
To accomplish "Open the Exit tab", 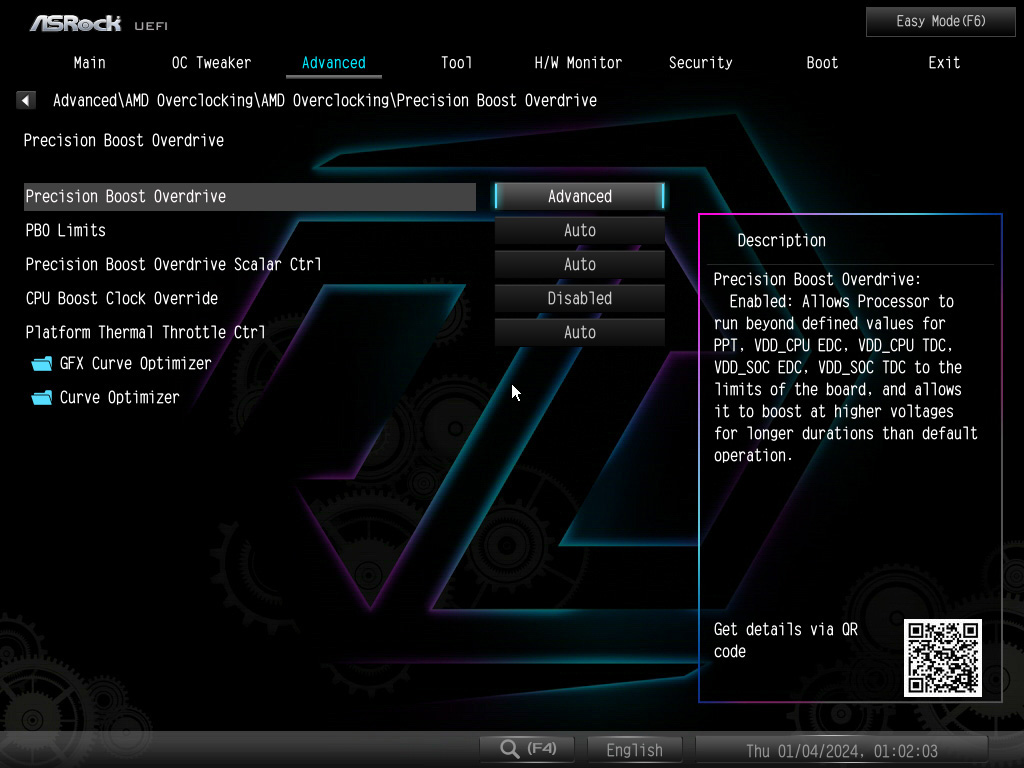I will point(944,63).
